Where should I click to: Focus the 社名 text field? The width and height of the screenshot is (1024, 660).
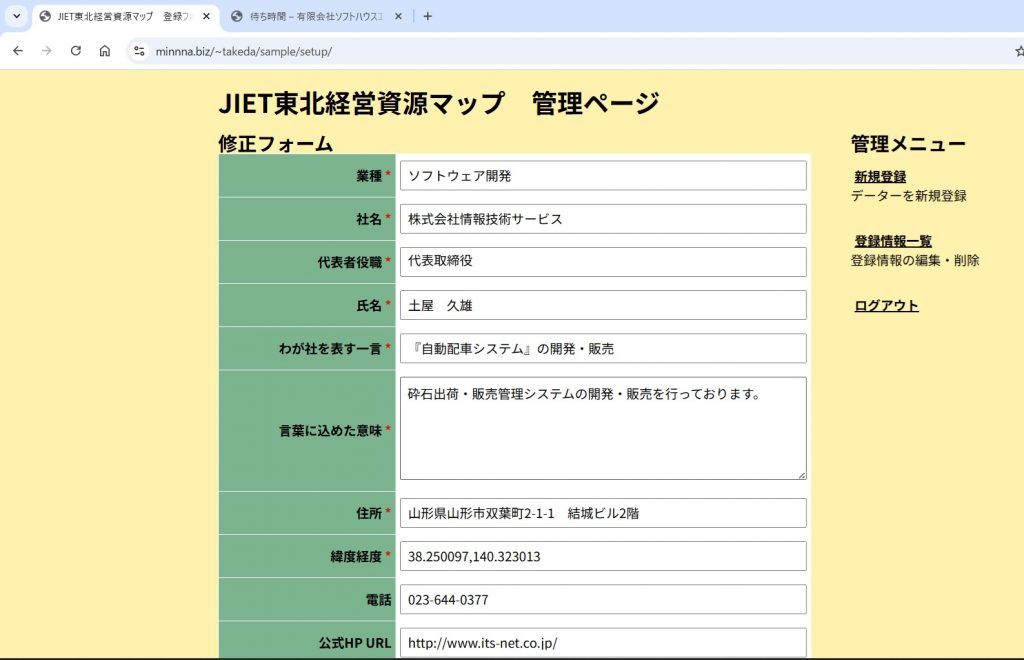tap(603, 219)
